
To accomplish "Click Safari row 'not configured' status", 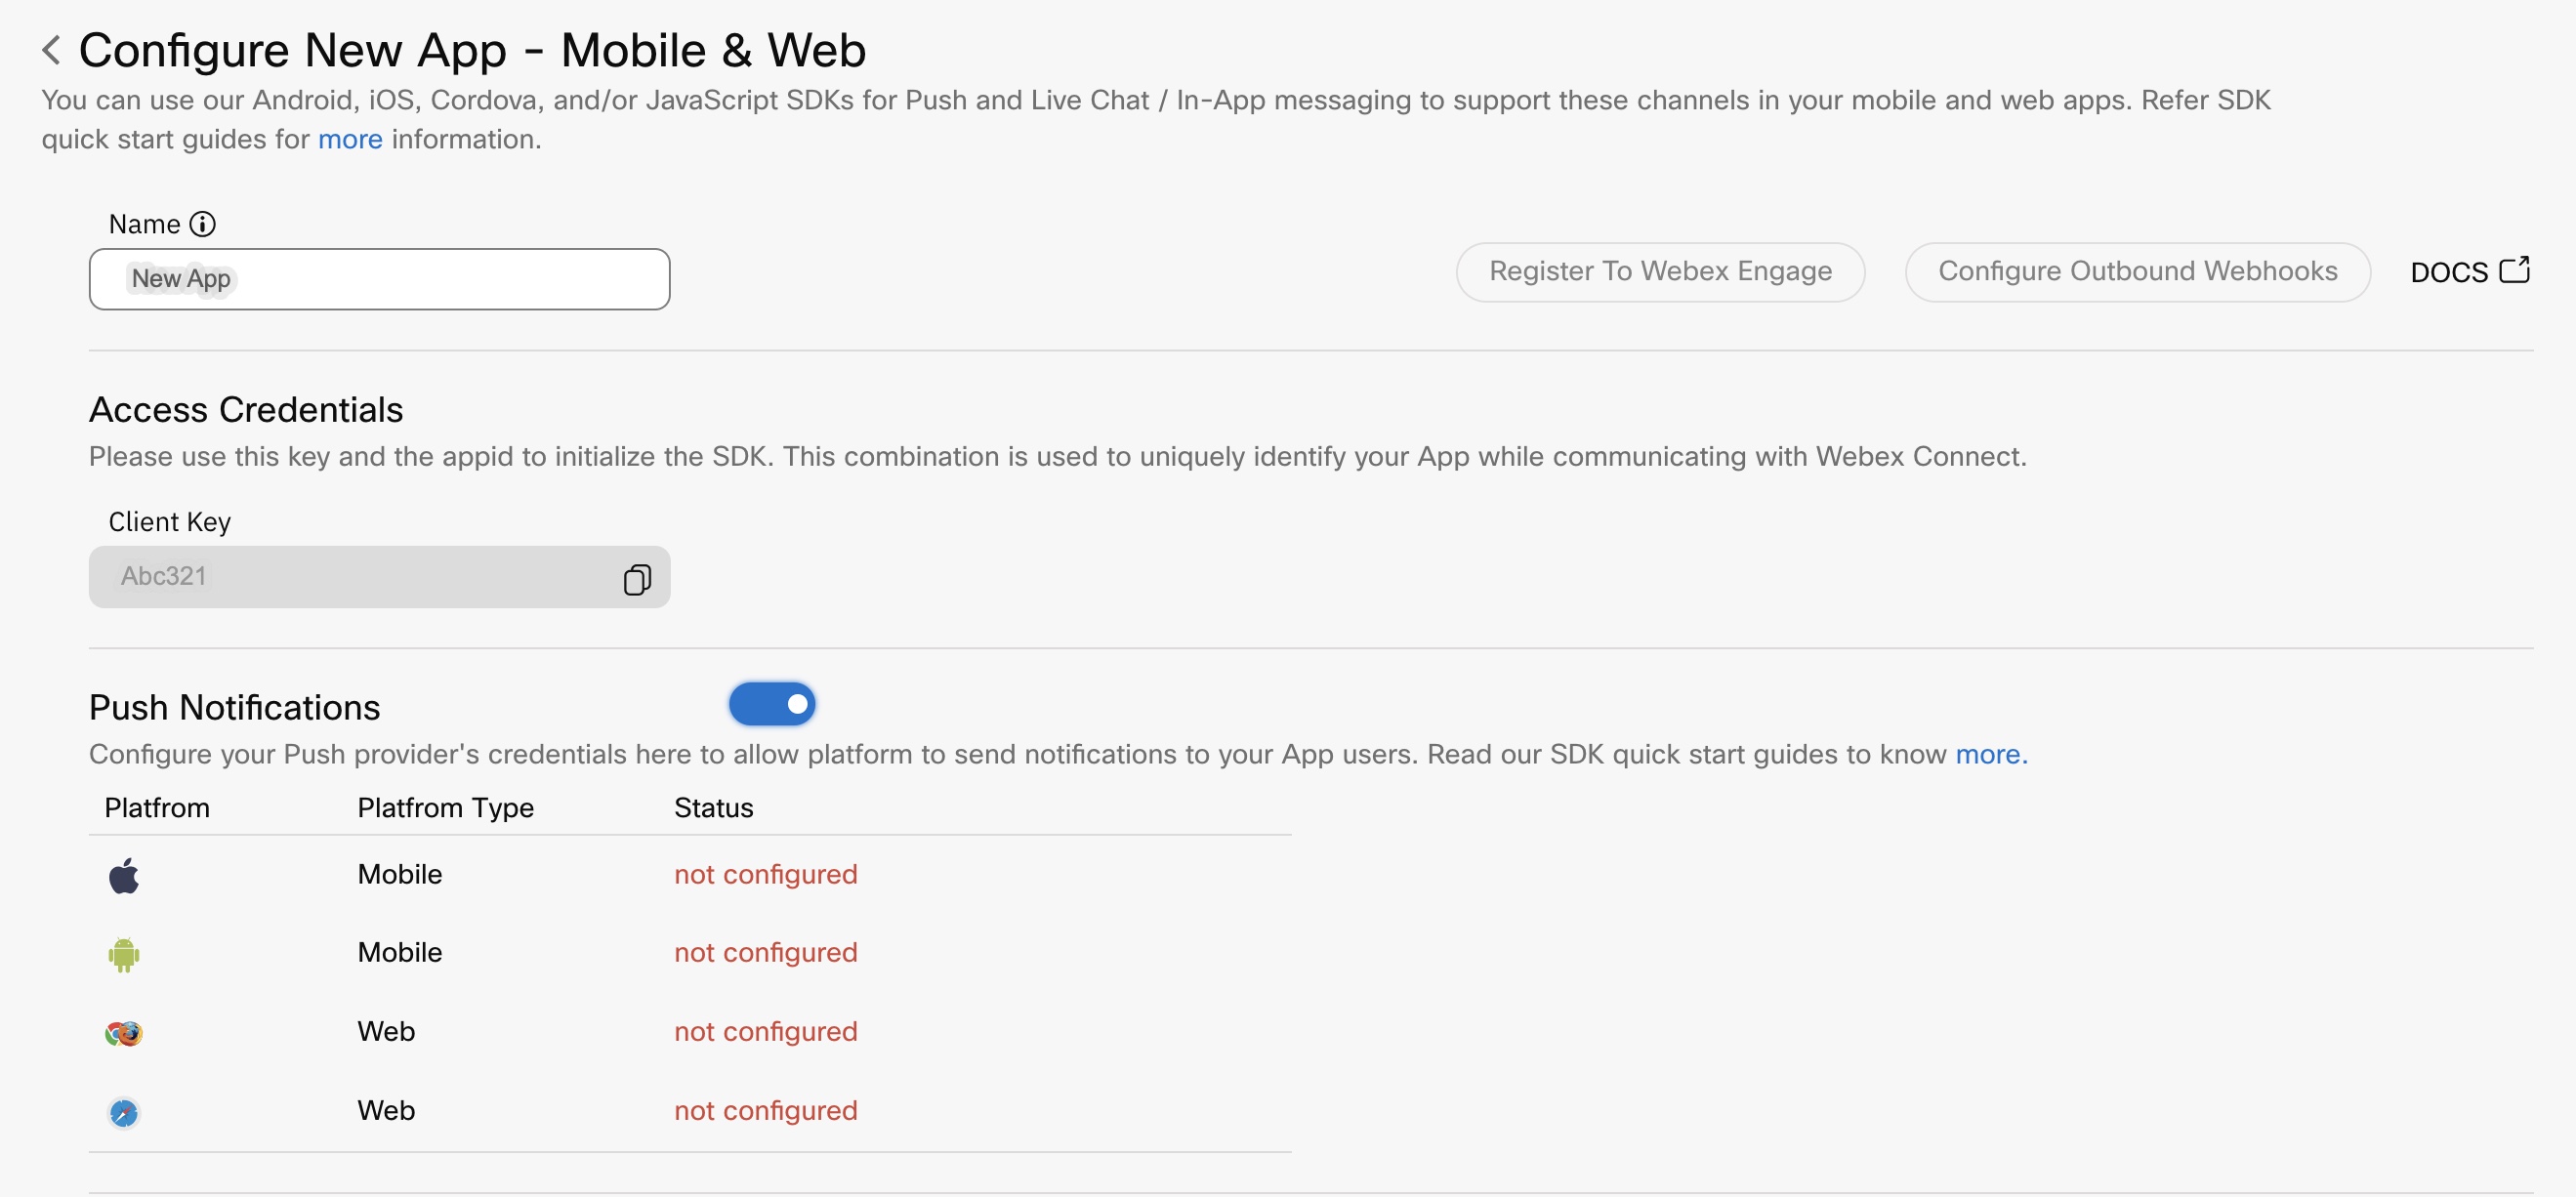I will tap(765, 1110).
